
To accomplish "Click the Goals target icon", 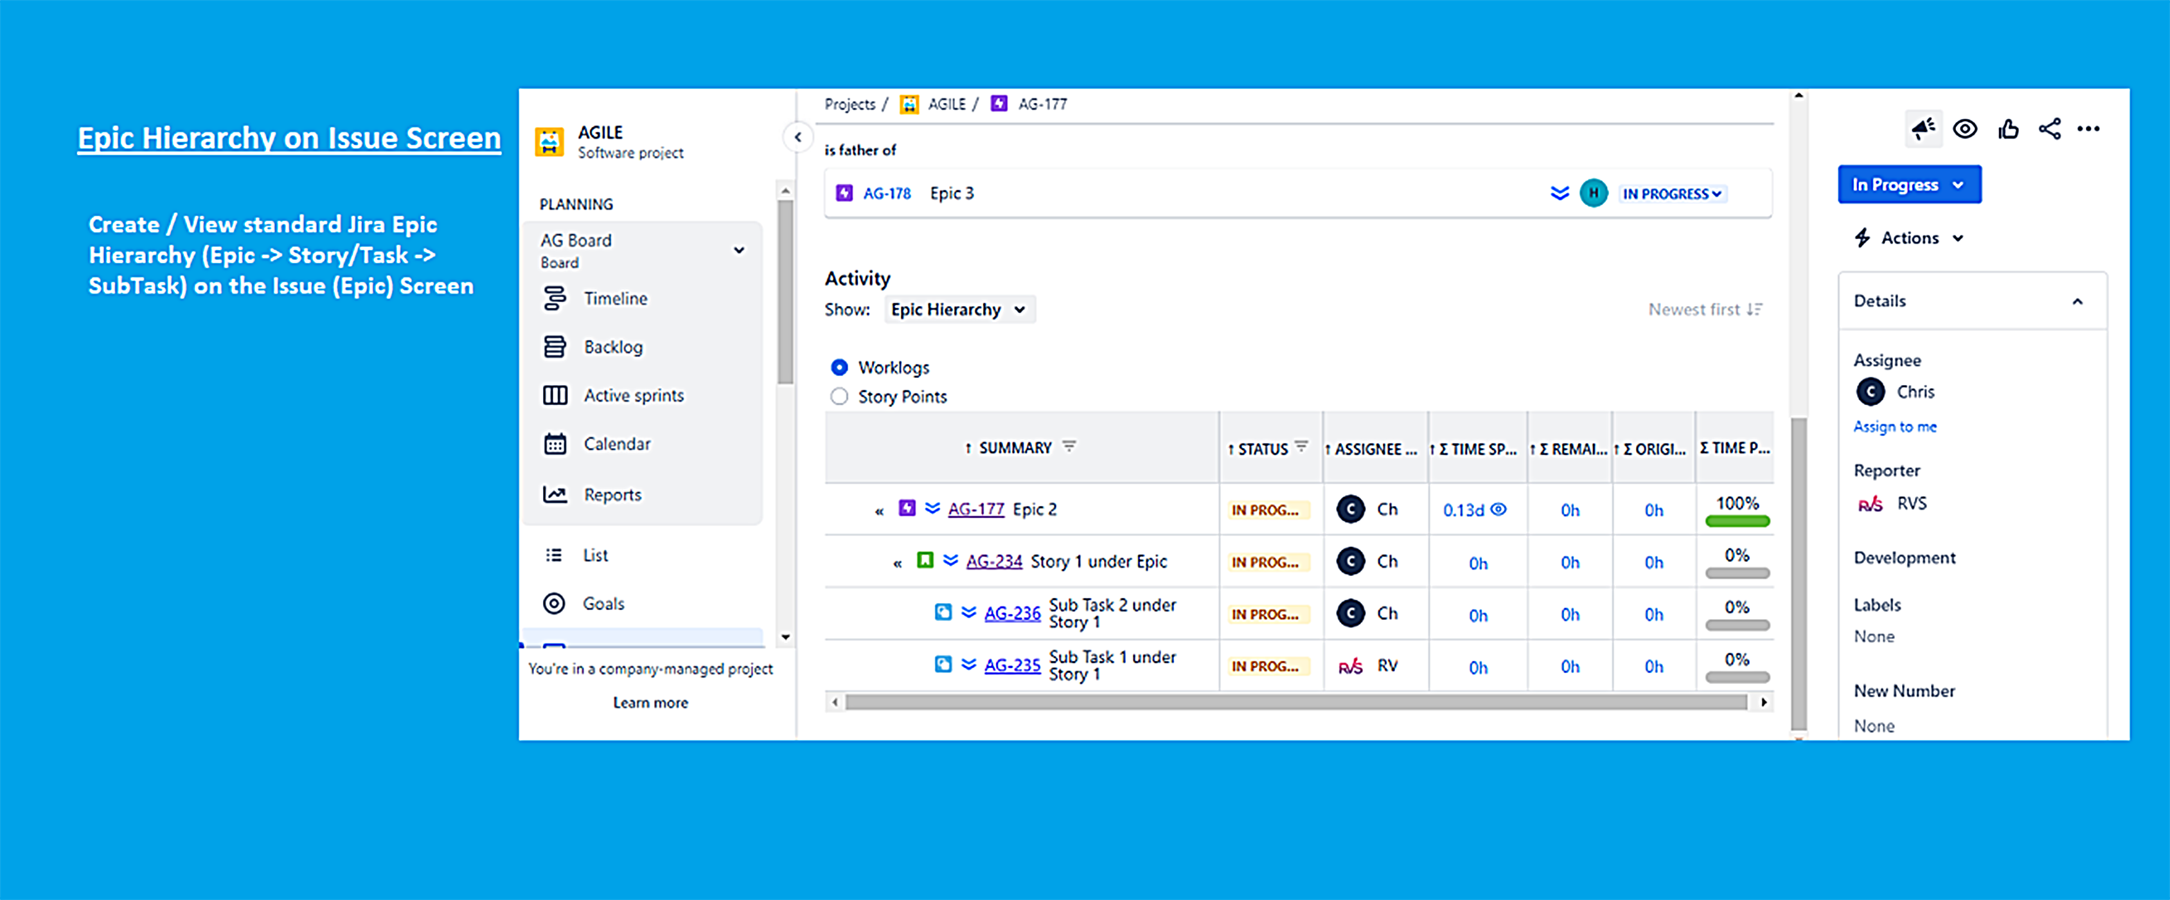I will [x=554, y=603].
